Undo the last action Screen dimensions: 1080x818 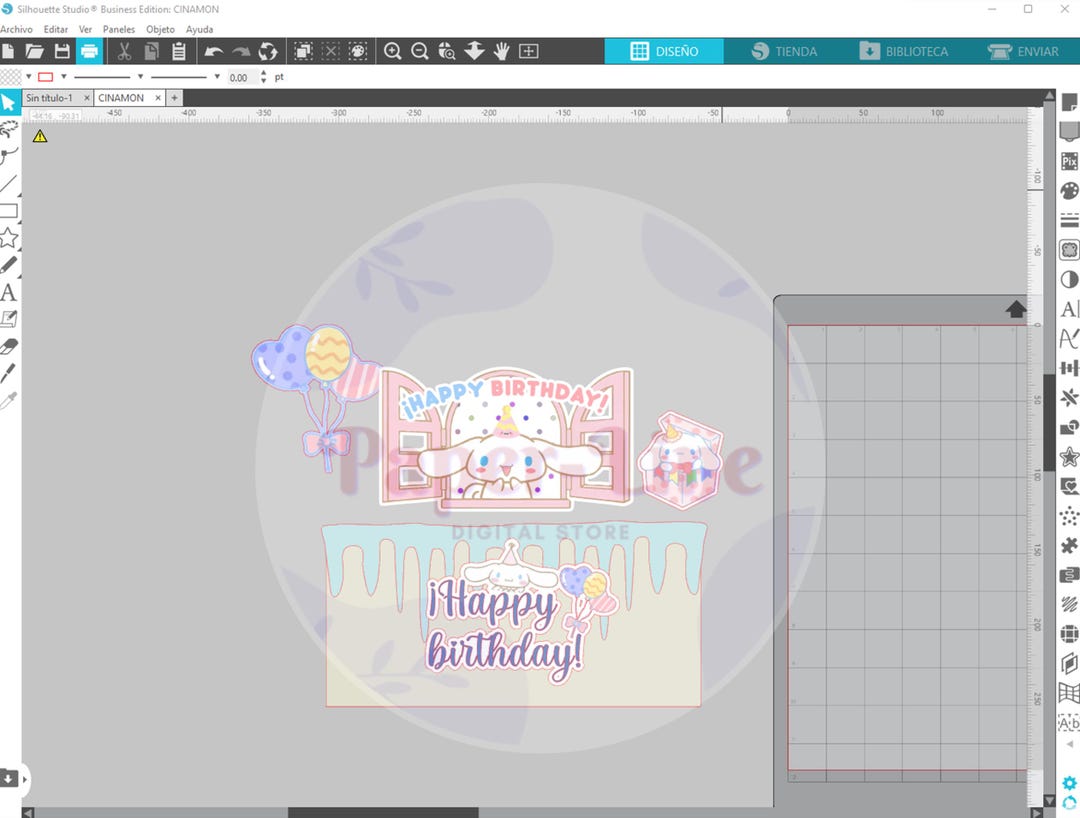216,51
